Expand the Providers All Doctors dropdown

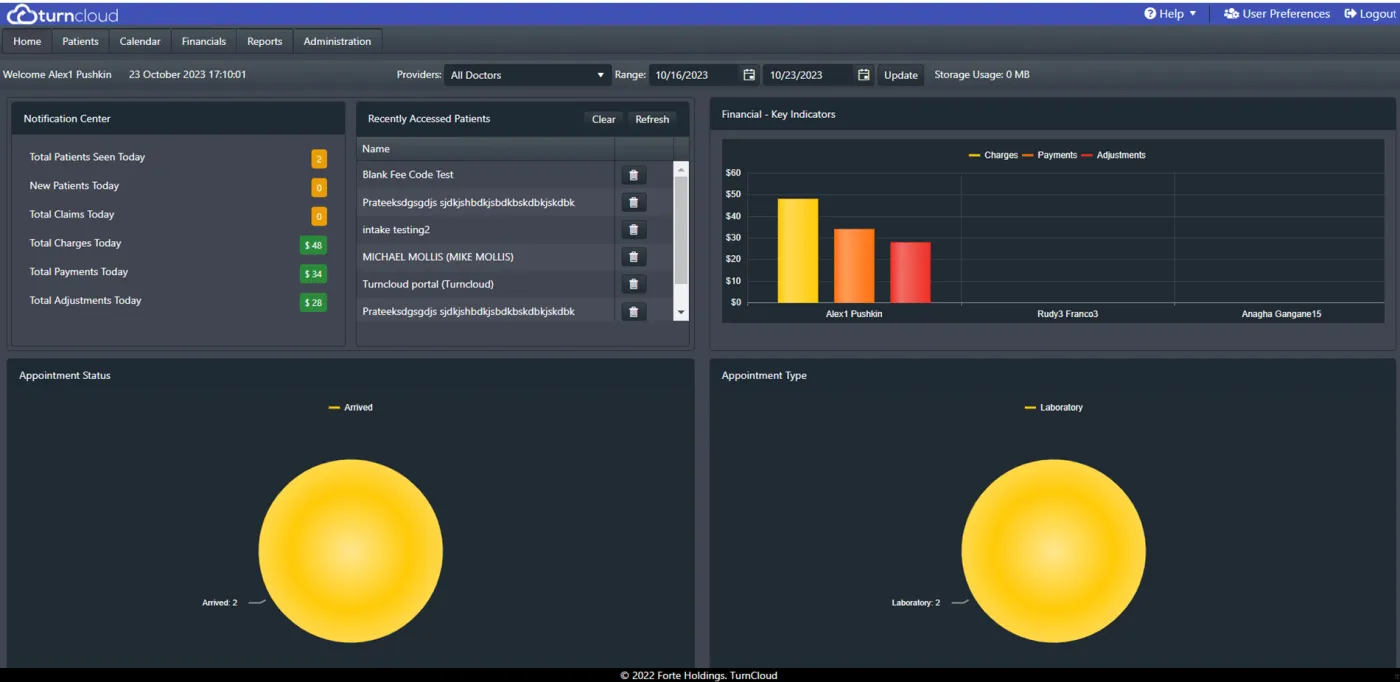point(527,75)
